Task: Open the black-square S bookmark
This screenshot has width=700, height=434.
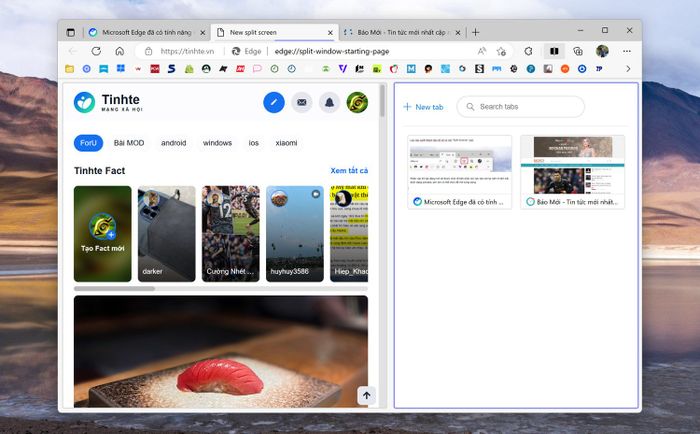Action: coord(479,69)
